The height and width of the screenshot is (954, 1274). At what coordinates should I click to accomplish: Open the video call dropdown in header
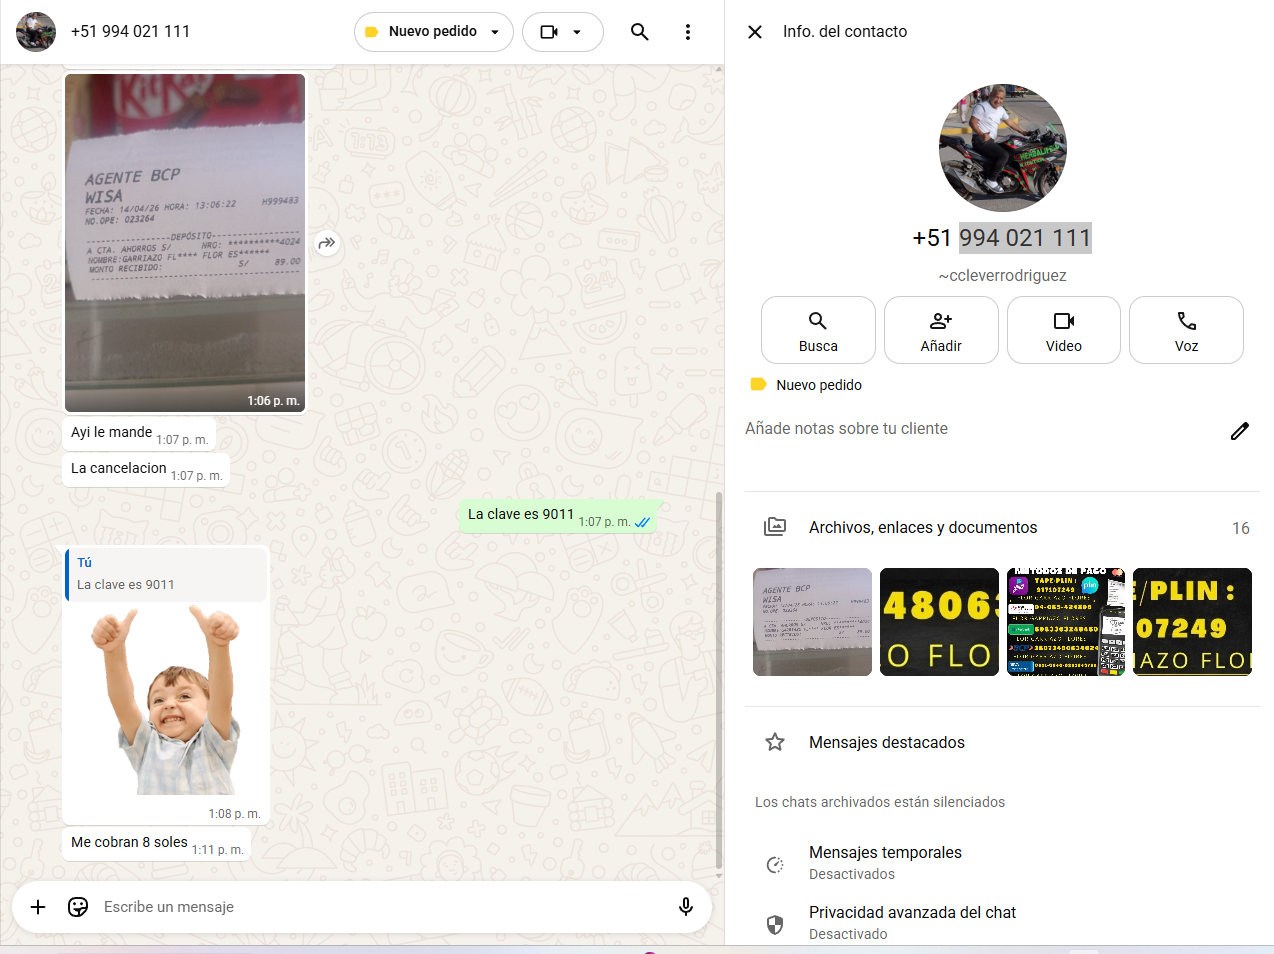tap(562, 32)
